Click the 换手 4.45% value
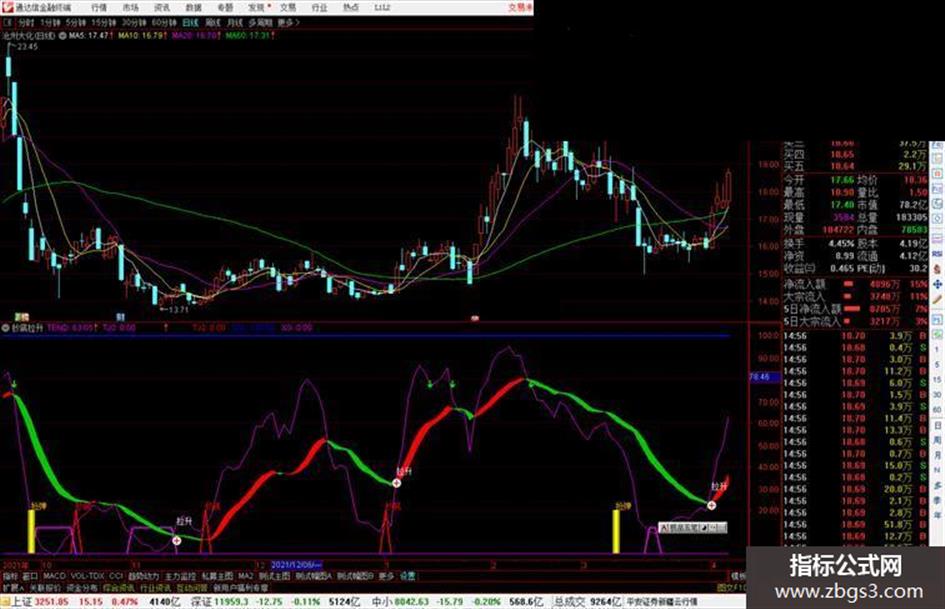Viewport: 945px width, 609px height. [x=841, y=244]
